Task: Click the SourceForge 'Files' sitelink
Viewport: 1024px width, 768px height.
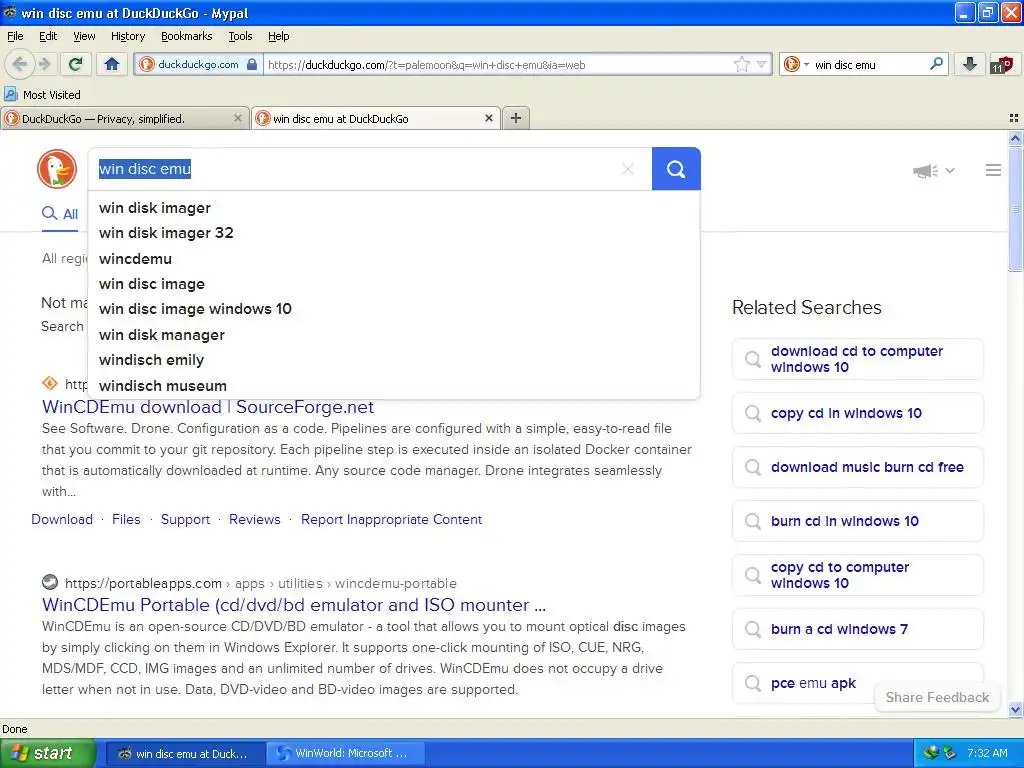Action: tap(126, 519)
